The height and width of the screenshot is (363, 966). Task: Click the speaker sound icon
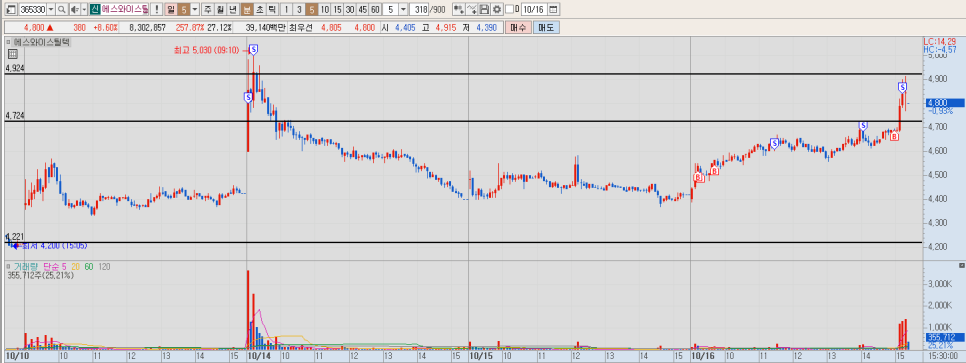(x=75, y=10)
